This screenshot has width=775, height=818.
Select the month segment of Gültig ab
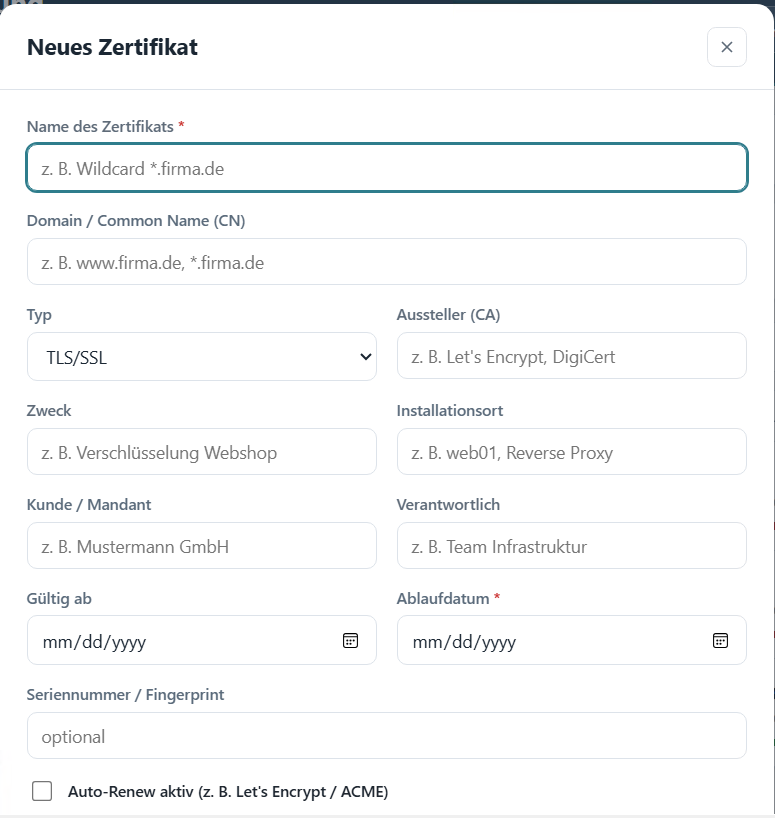[58, 642]
